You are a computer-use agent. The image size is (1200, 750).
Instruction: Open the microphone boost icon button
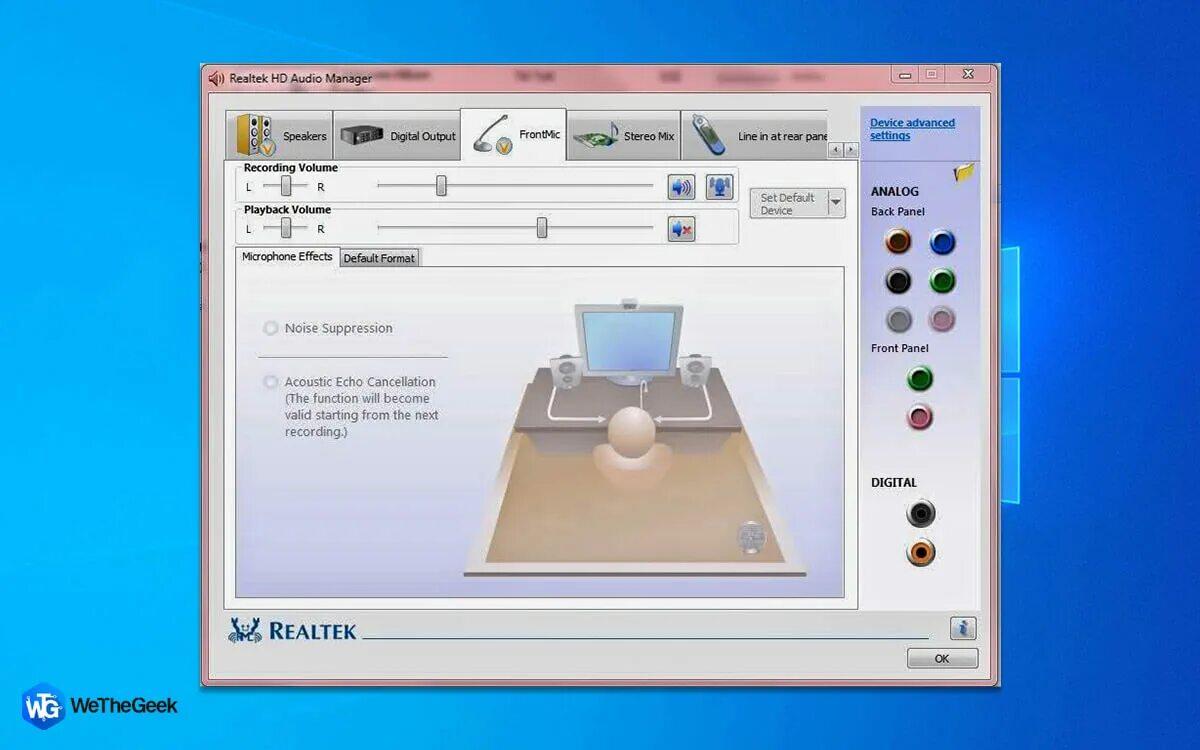719,187
